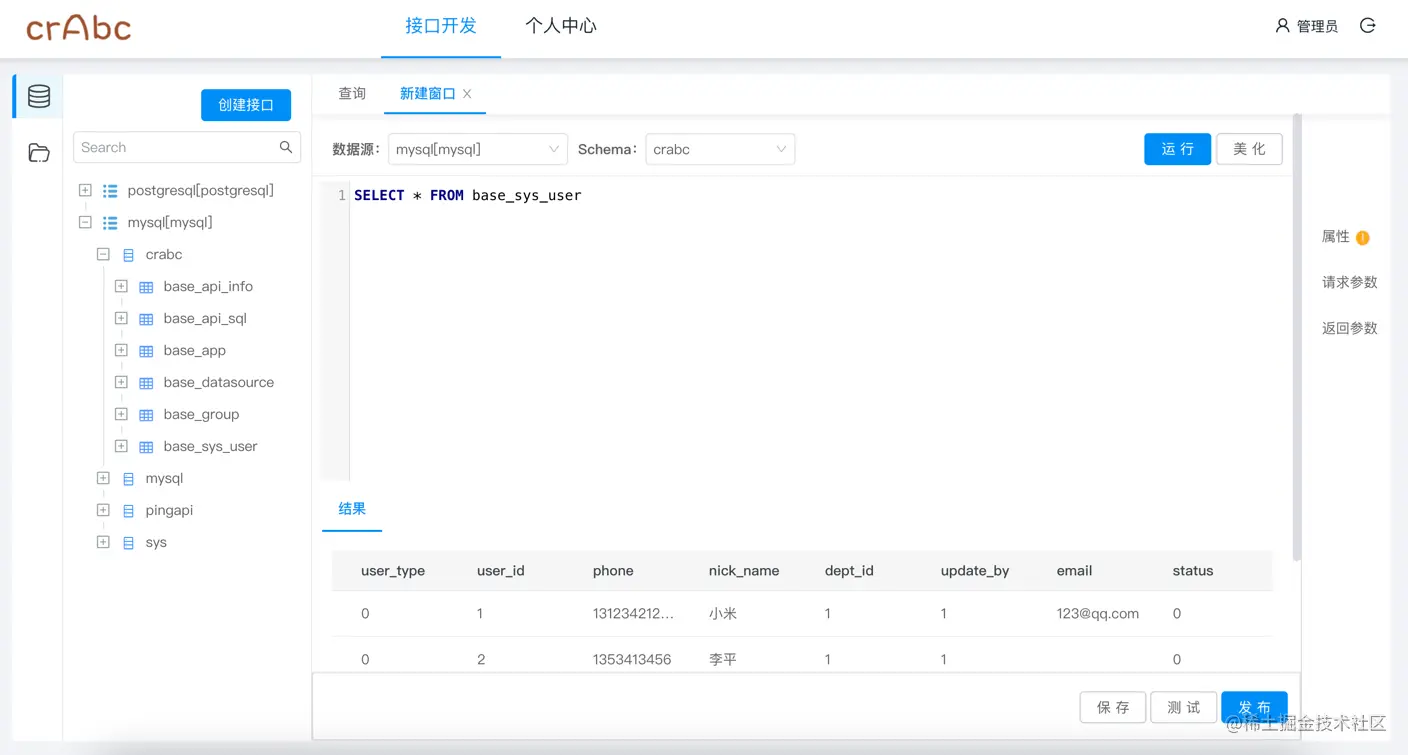The height and width of the screenshot is (755, 1408).
Task: Expand the sys schema node
Action: coord(103,542)
